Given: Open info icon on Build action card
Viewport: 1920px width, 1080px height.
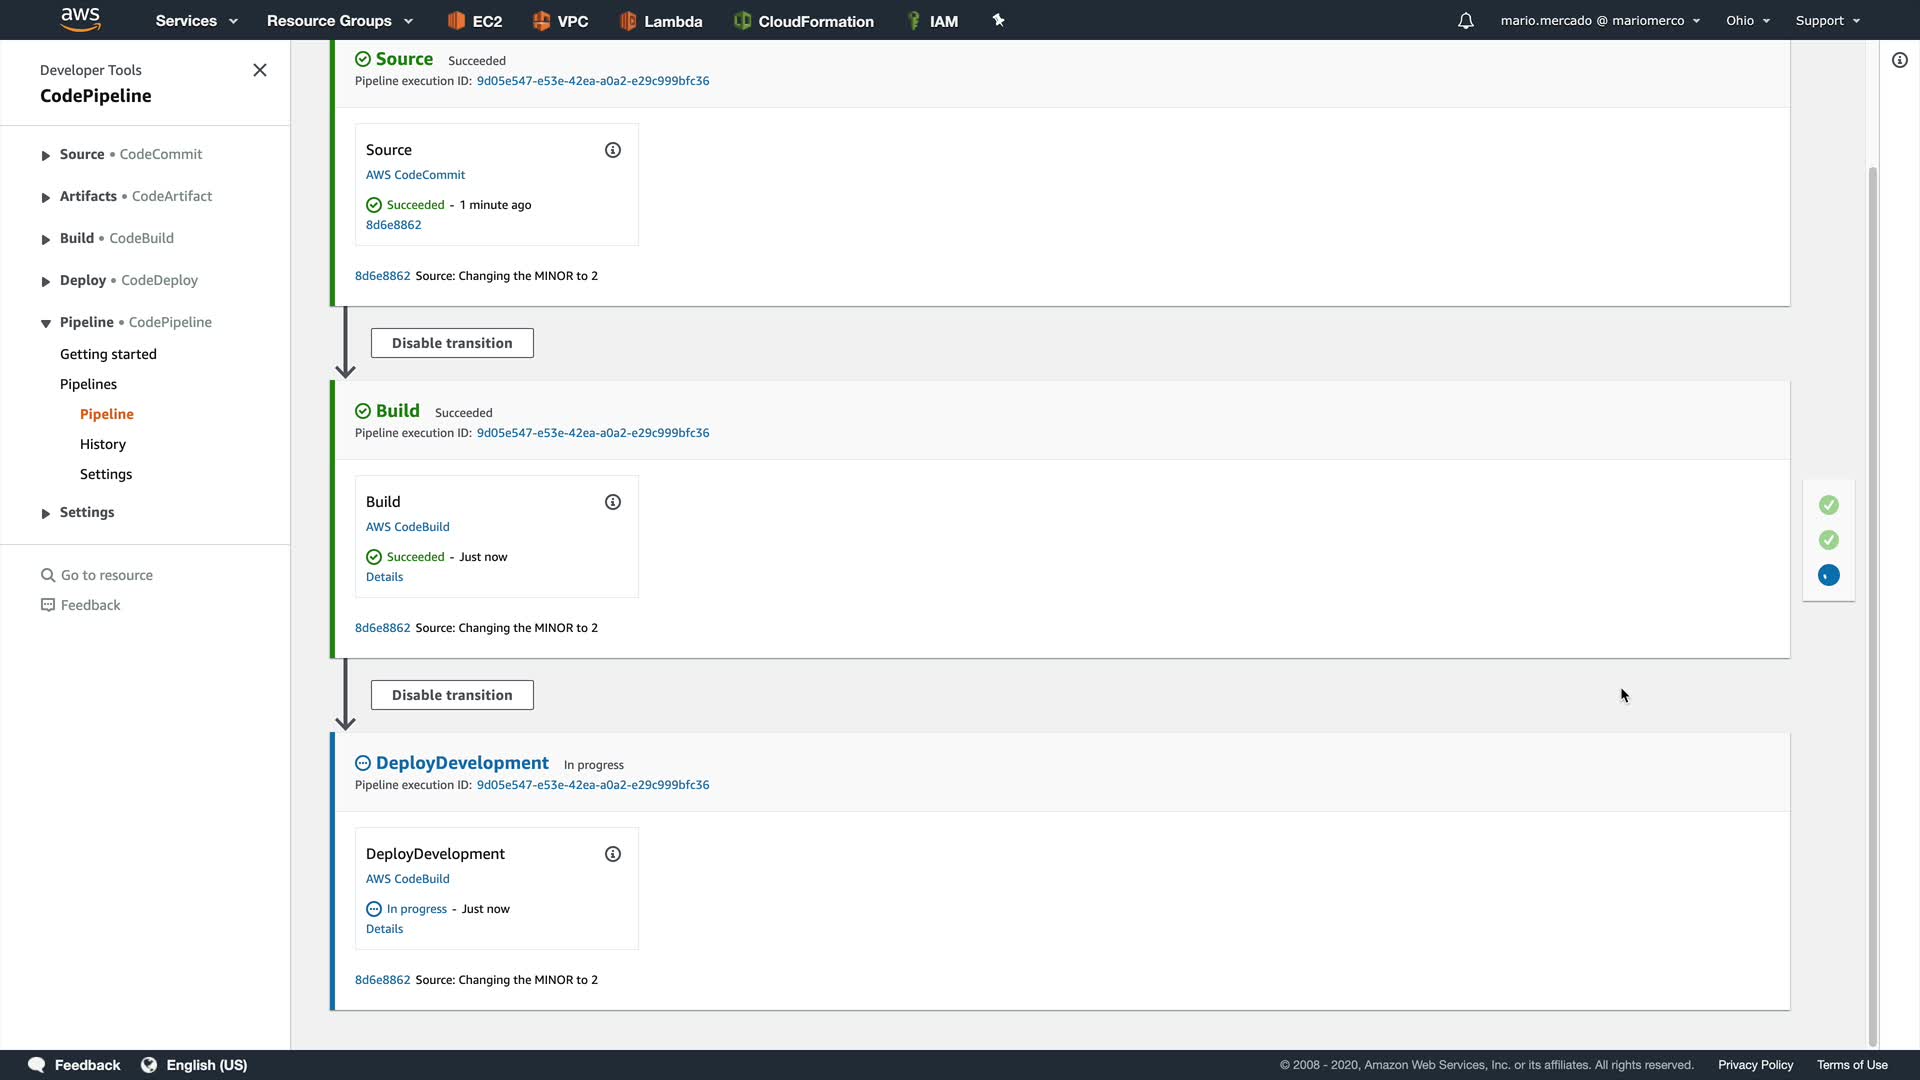Looking at the screenshot, I should coord(613,502).
